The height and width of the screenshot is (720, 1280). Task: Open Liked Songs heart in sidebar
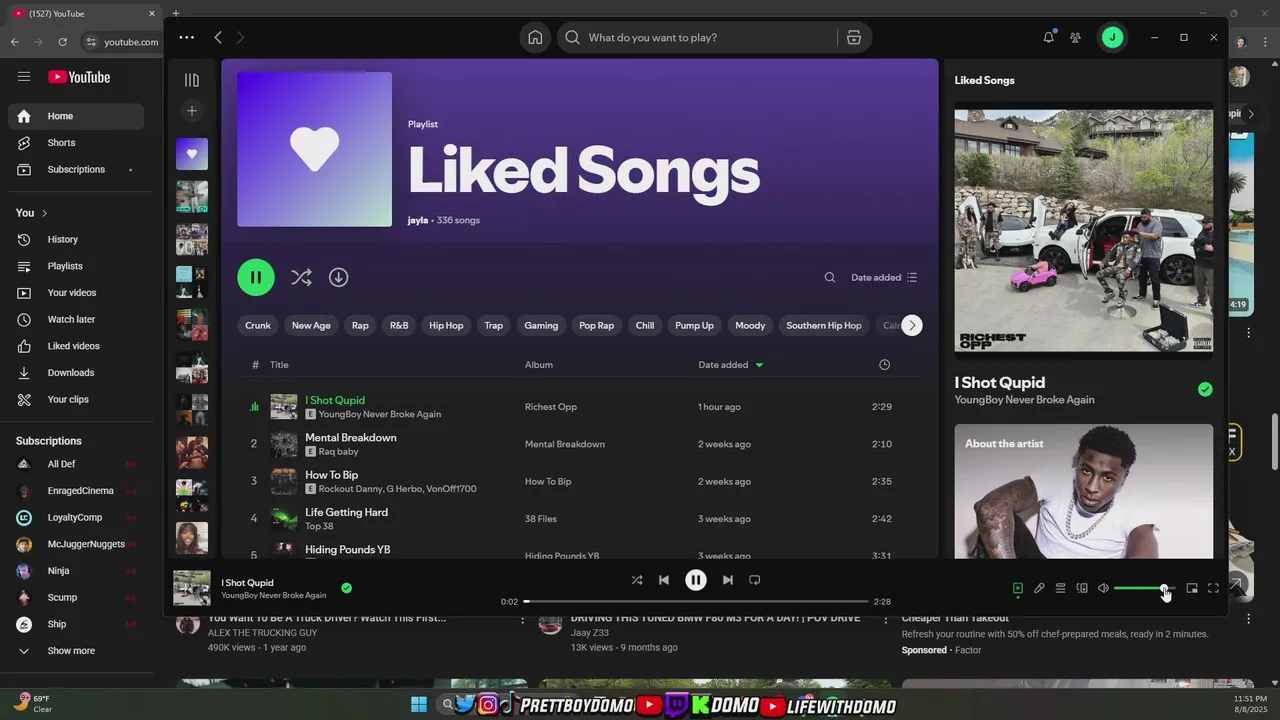click(192, 154)
